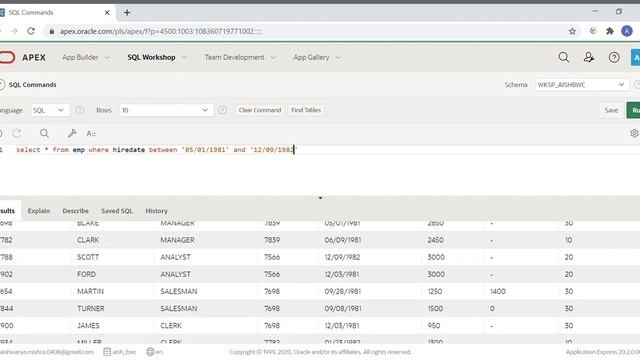Open a new browser tab

point(127,13)
